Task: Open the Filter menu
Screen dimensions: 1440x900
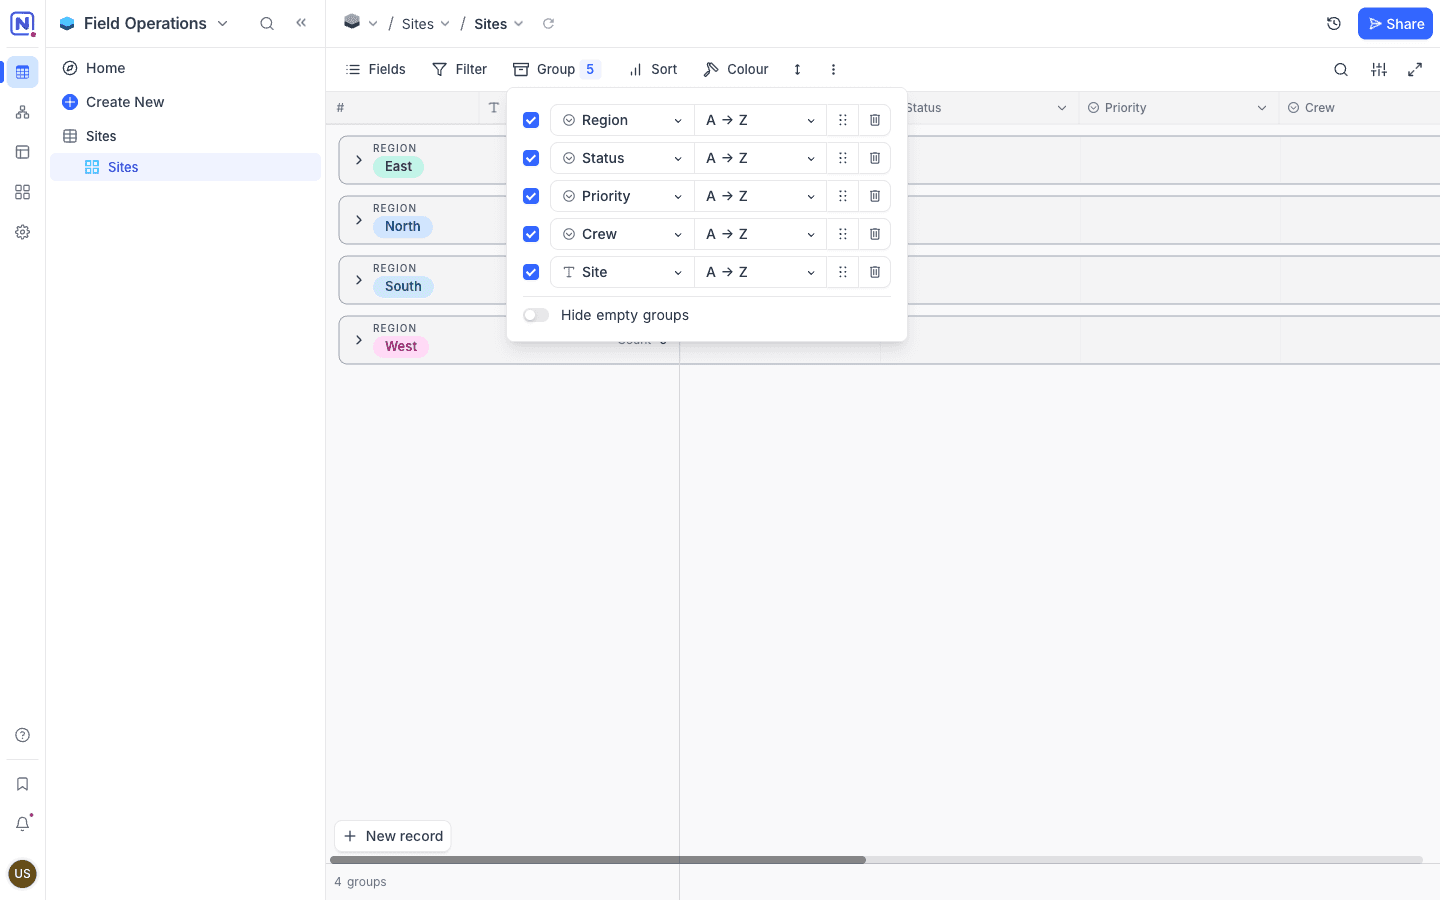Action: 459,69
